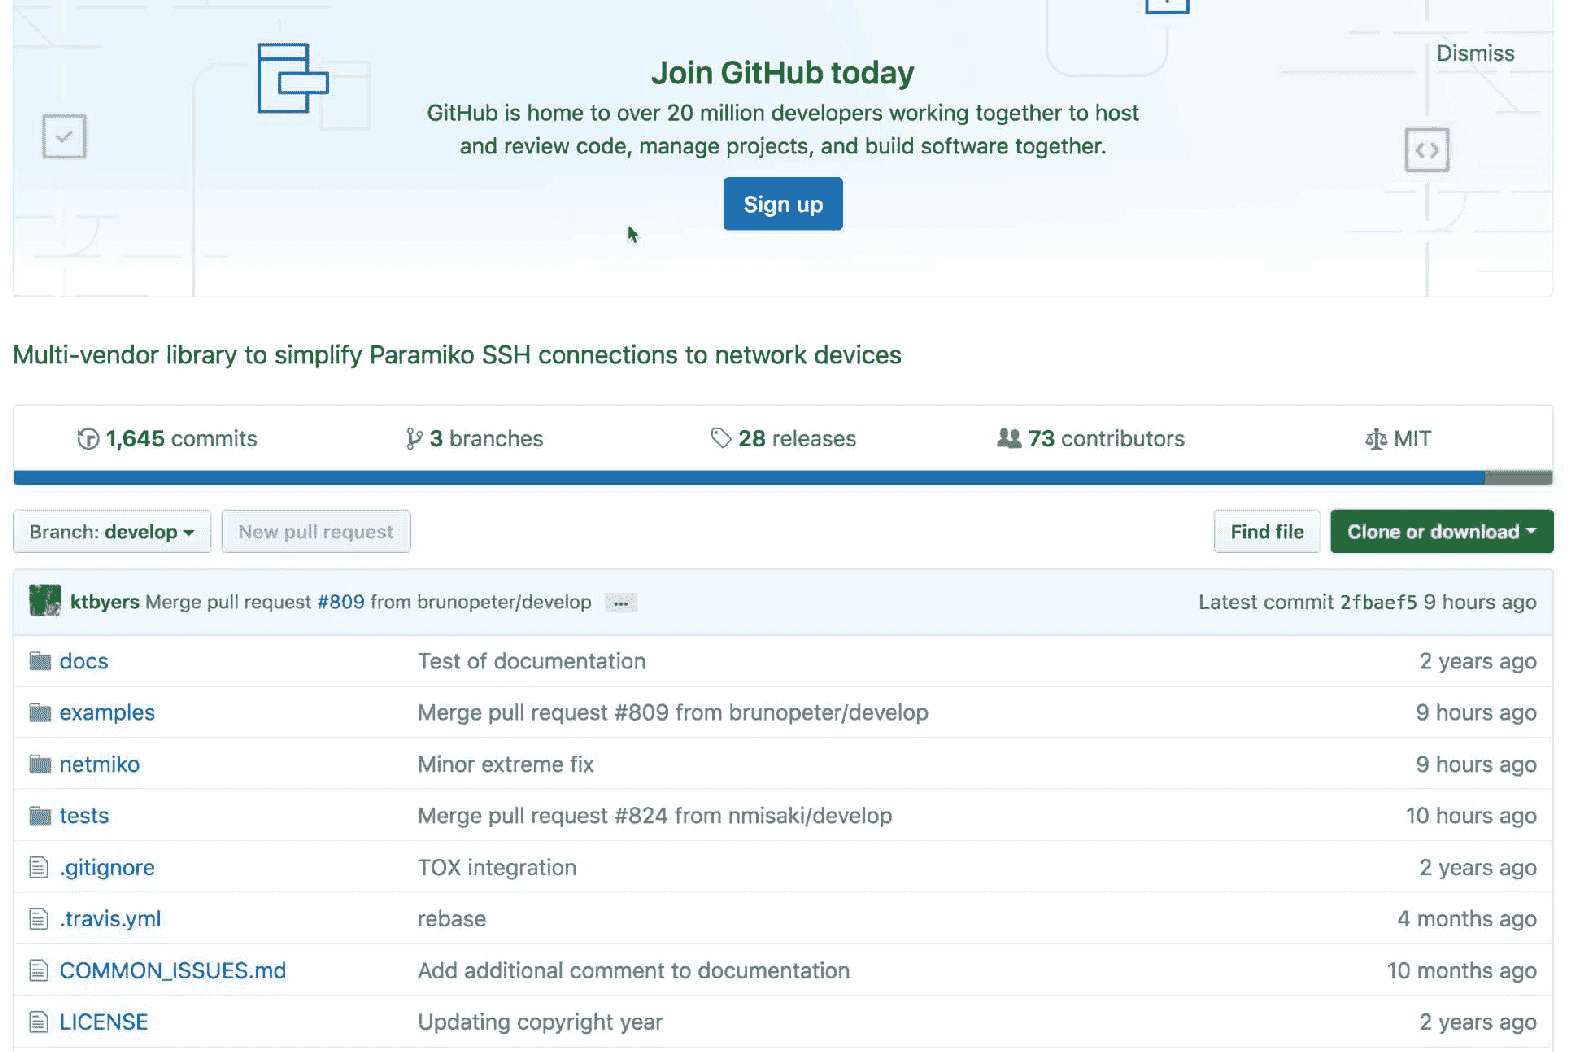Click 'rebase' commit message
This screenshot has height=1052, width=1586.
452,919
